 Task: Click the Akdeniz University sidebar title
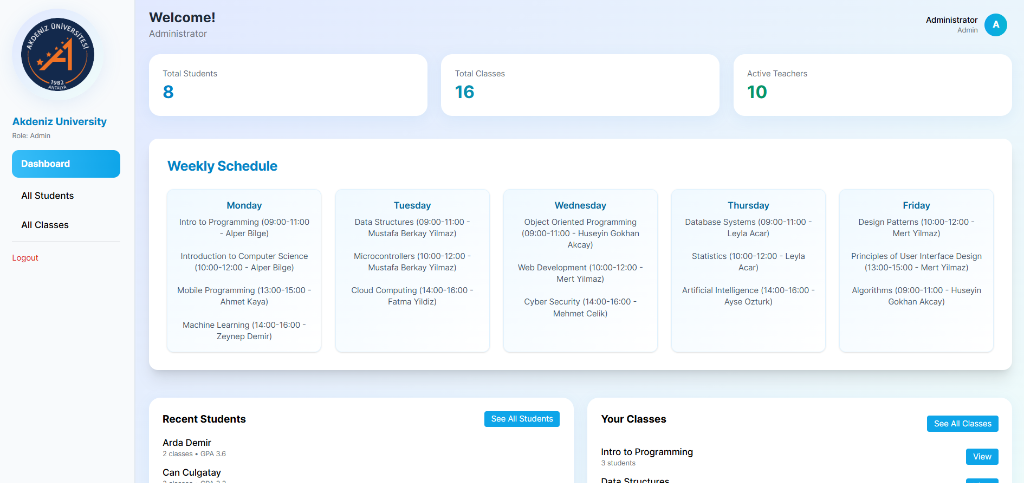(59, 121)
